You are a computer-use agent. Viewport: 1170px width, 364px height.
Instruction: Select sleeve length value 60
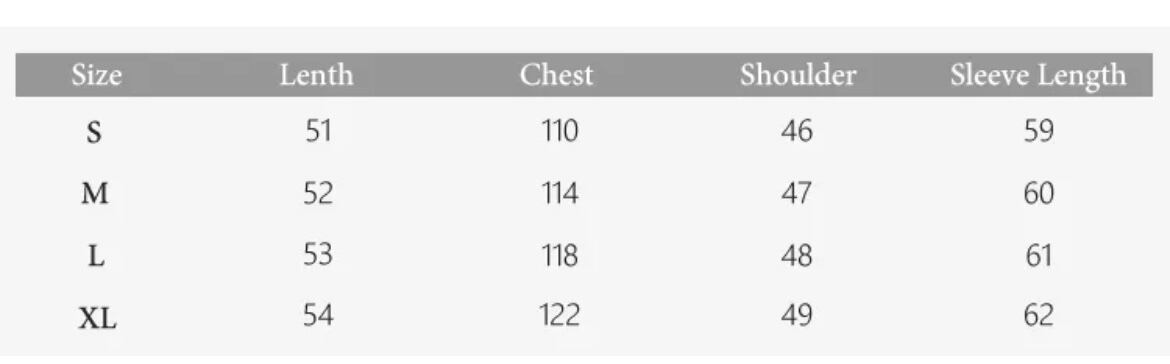(1039, 194)
